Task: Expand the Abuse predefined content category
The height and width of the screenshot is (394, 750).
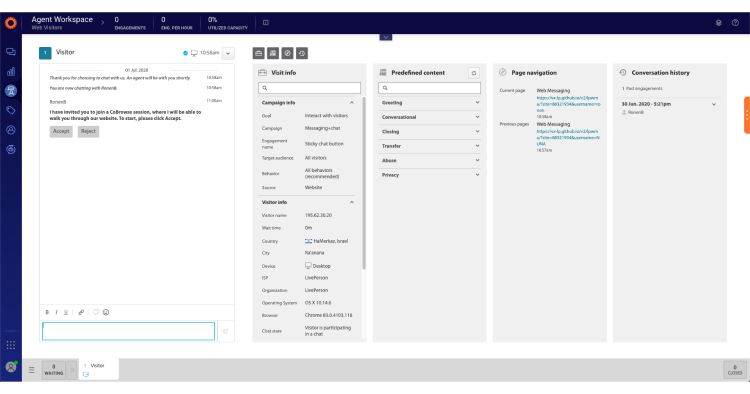Action: [477, 160]
